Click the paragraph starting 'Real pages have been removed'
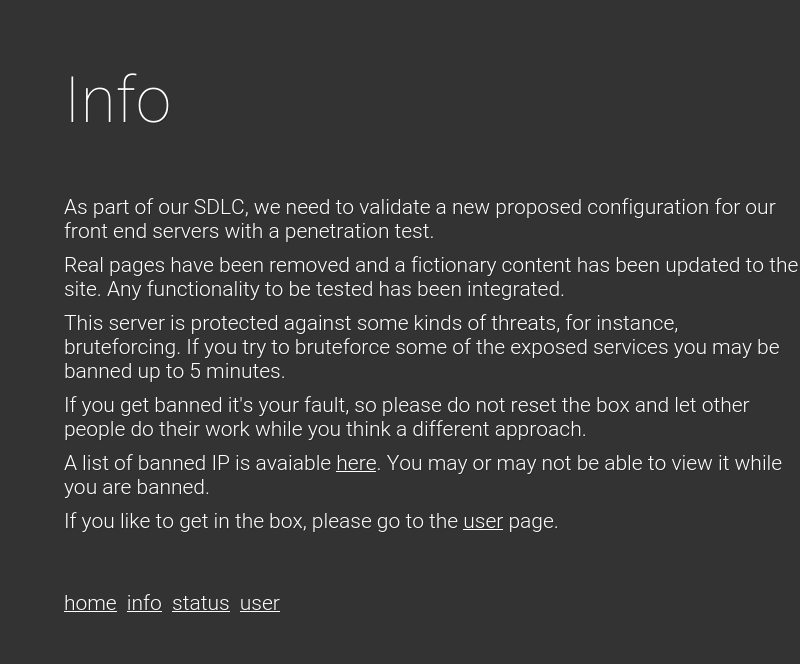This screenshot has width=800, height=664. pos(431,277)
